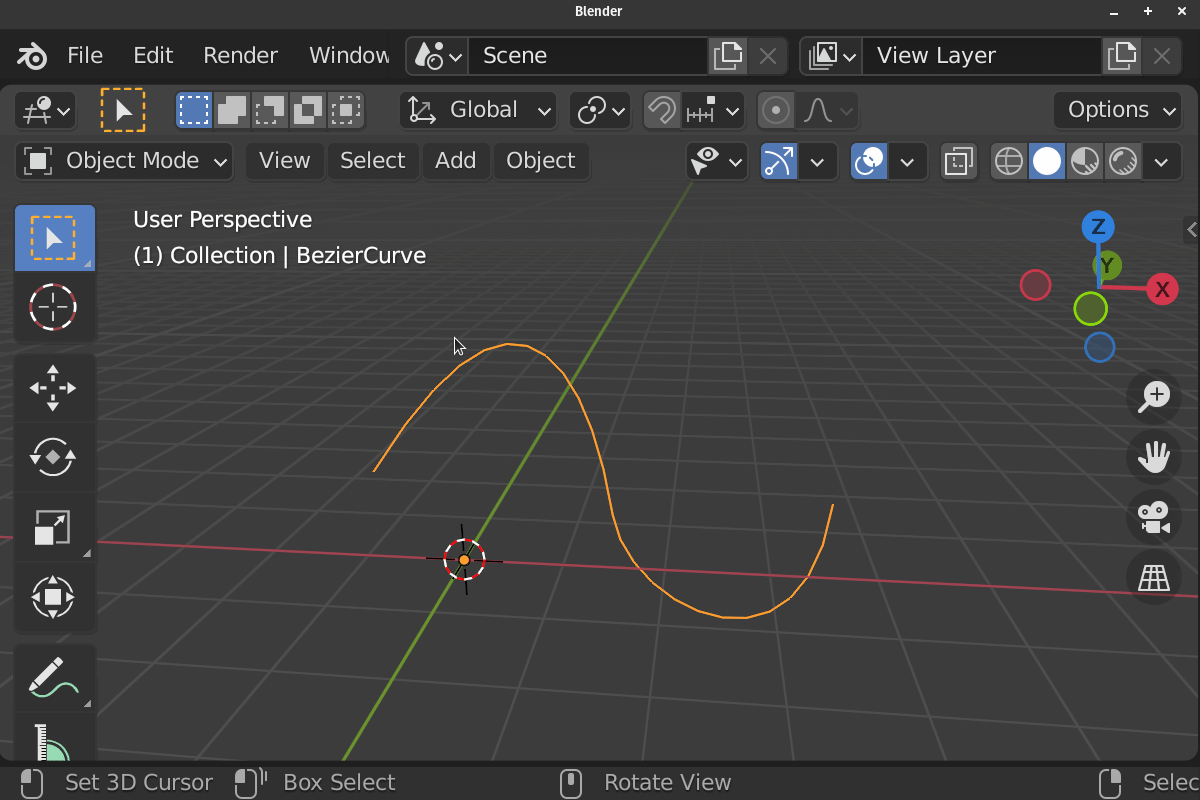Remove the Scene with X button
The image size is (1200, 800).
[767, 56]
